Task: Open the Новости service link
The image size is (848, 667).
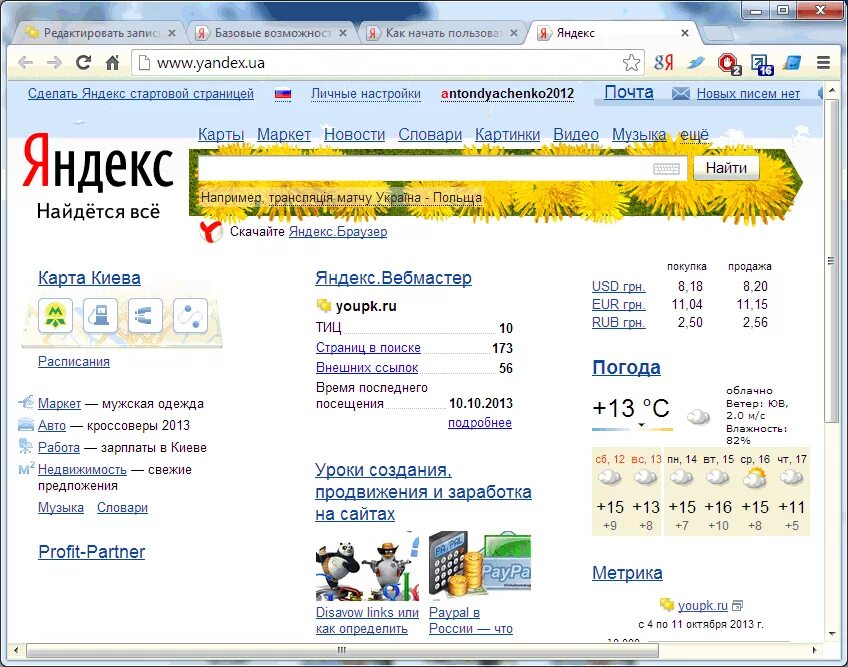Action: (354, 134)
